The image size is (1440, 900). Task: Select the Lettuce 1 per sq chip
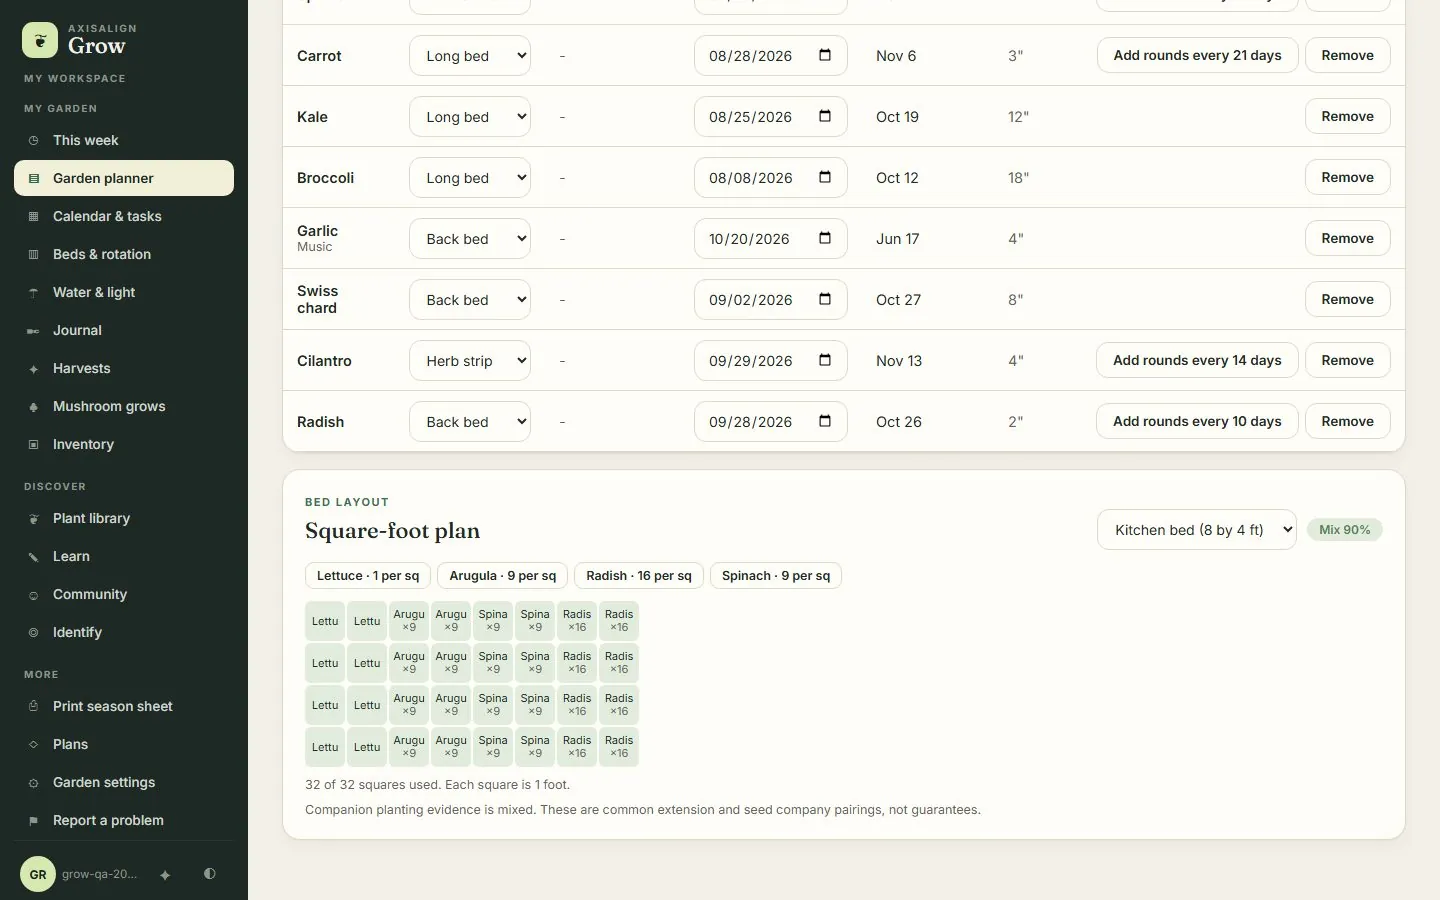click(x=368, y=576)
